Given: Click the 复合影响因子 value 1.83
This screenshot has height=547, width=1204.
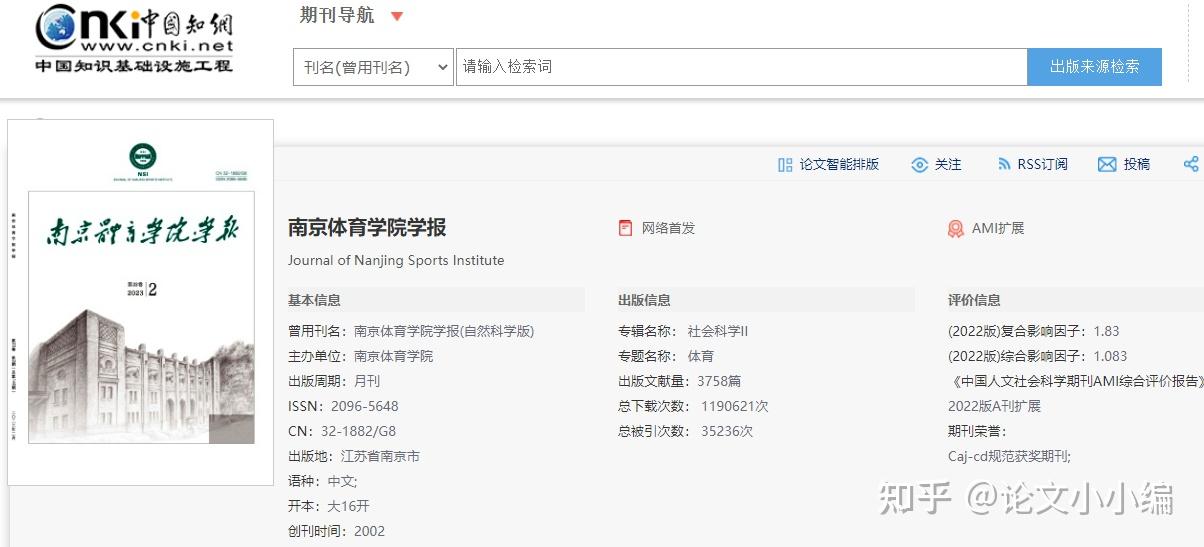Looking at the screenshot, I should click(x=1107, y=331).
